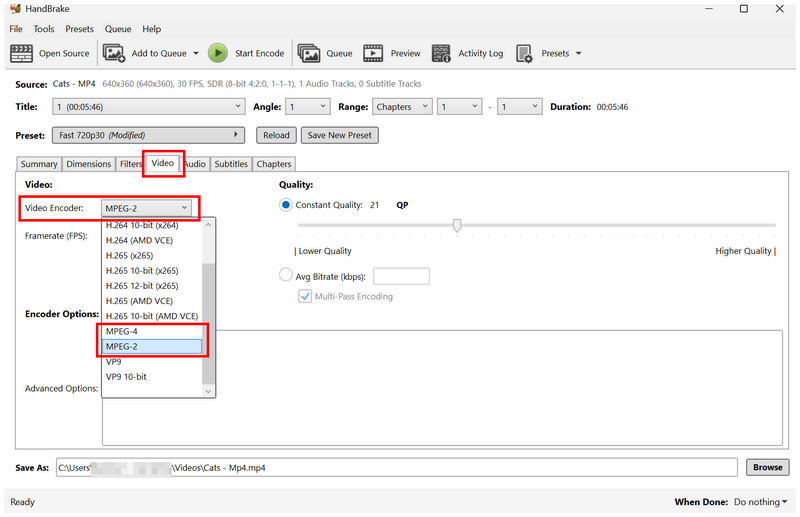
Task: Switch to the Audio tab
Action: (195, 164)
